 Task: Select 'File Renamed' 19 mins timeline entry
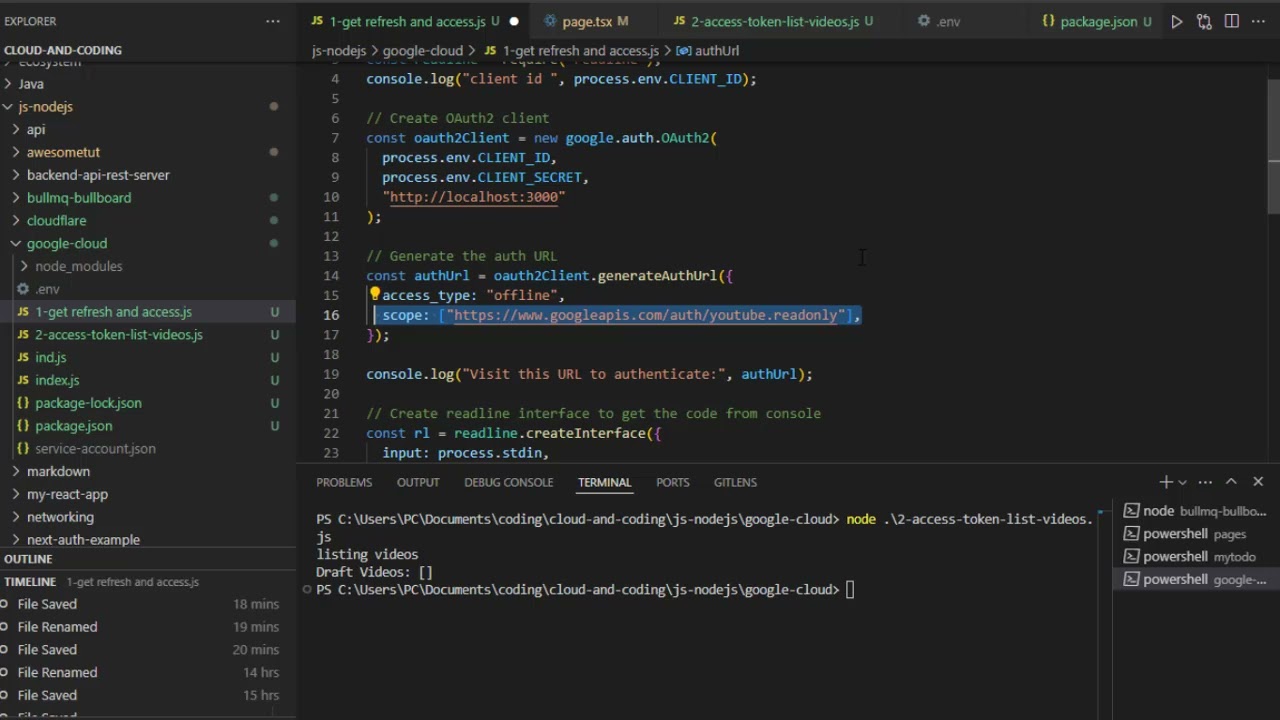148,627
